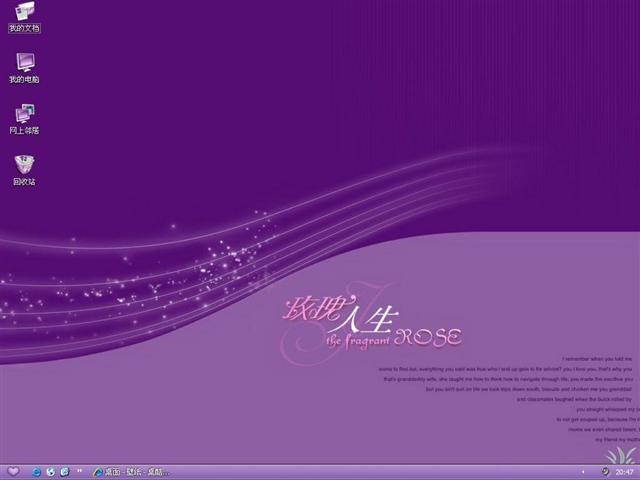Screen dimensions: 640x480
Task: Click the globe icon in Quick Launch
Action: tap(51, 471)
